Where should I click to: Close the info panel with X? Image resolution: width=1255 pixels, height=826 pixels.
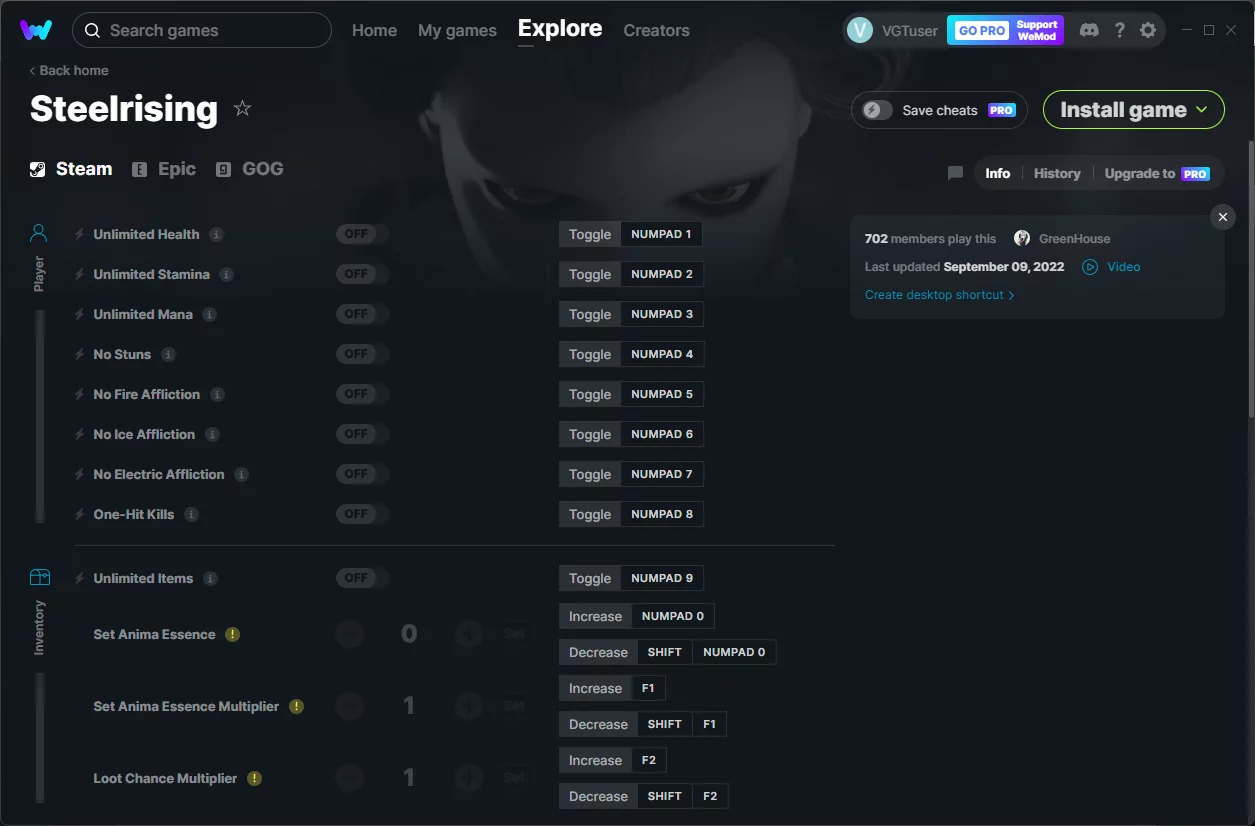[1222, 217]
